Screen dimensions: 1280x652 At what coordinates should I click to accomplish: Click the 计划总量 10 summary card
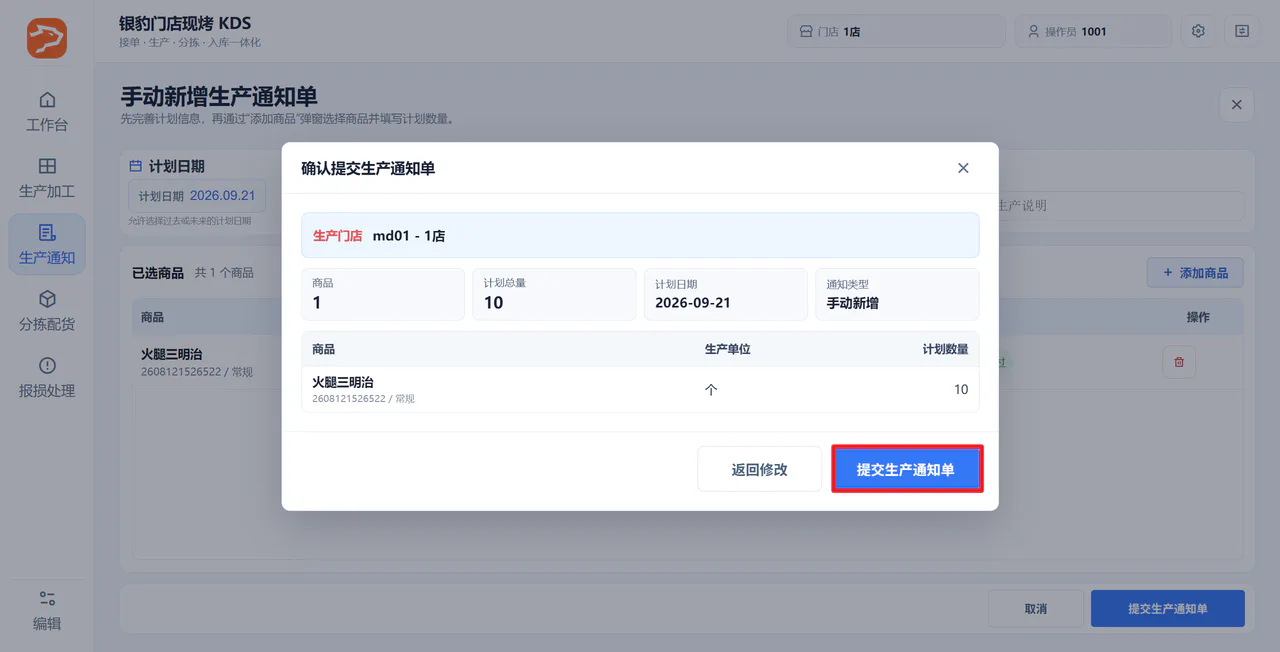click(x=554, y=294)
